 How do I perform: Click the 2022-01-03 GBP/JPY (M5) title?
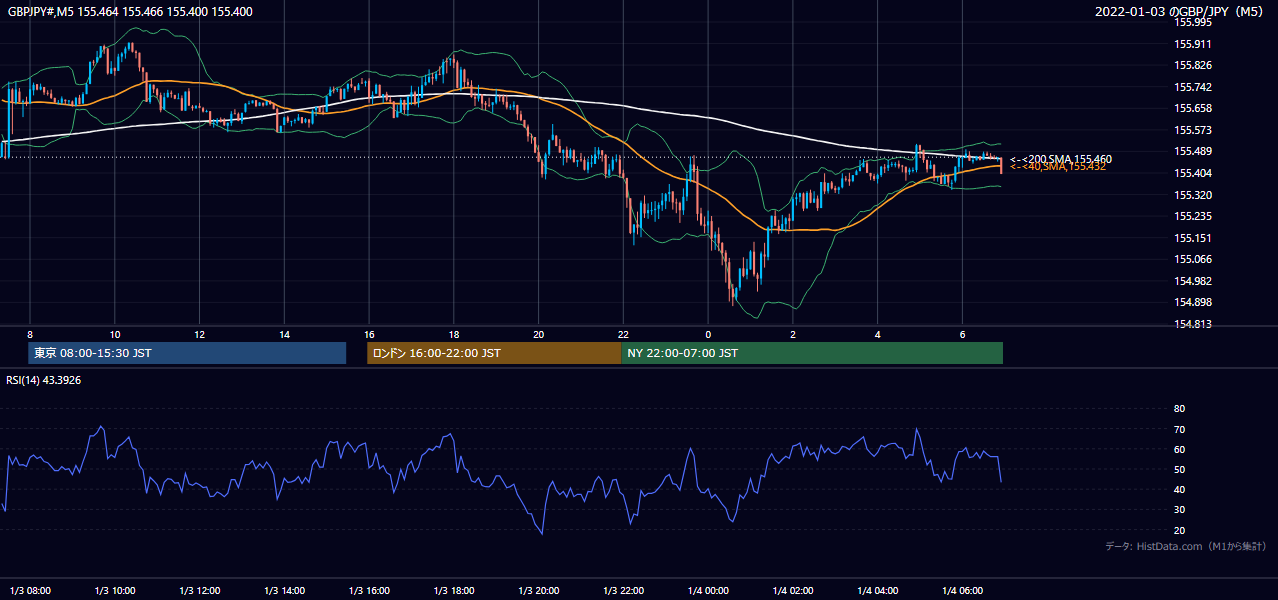[1181, 12]
